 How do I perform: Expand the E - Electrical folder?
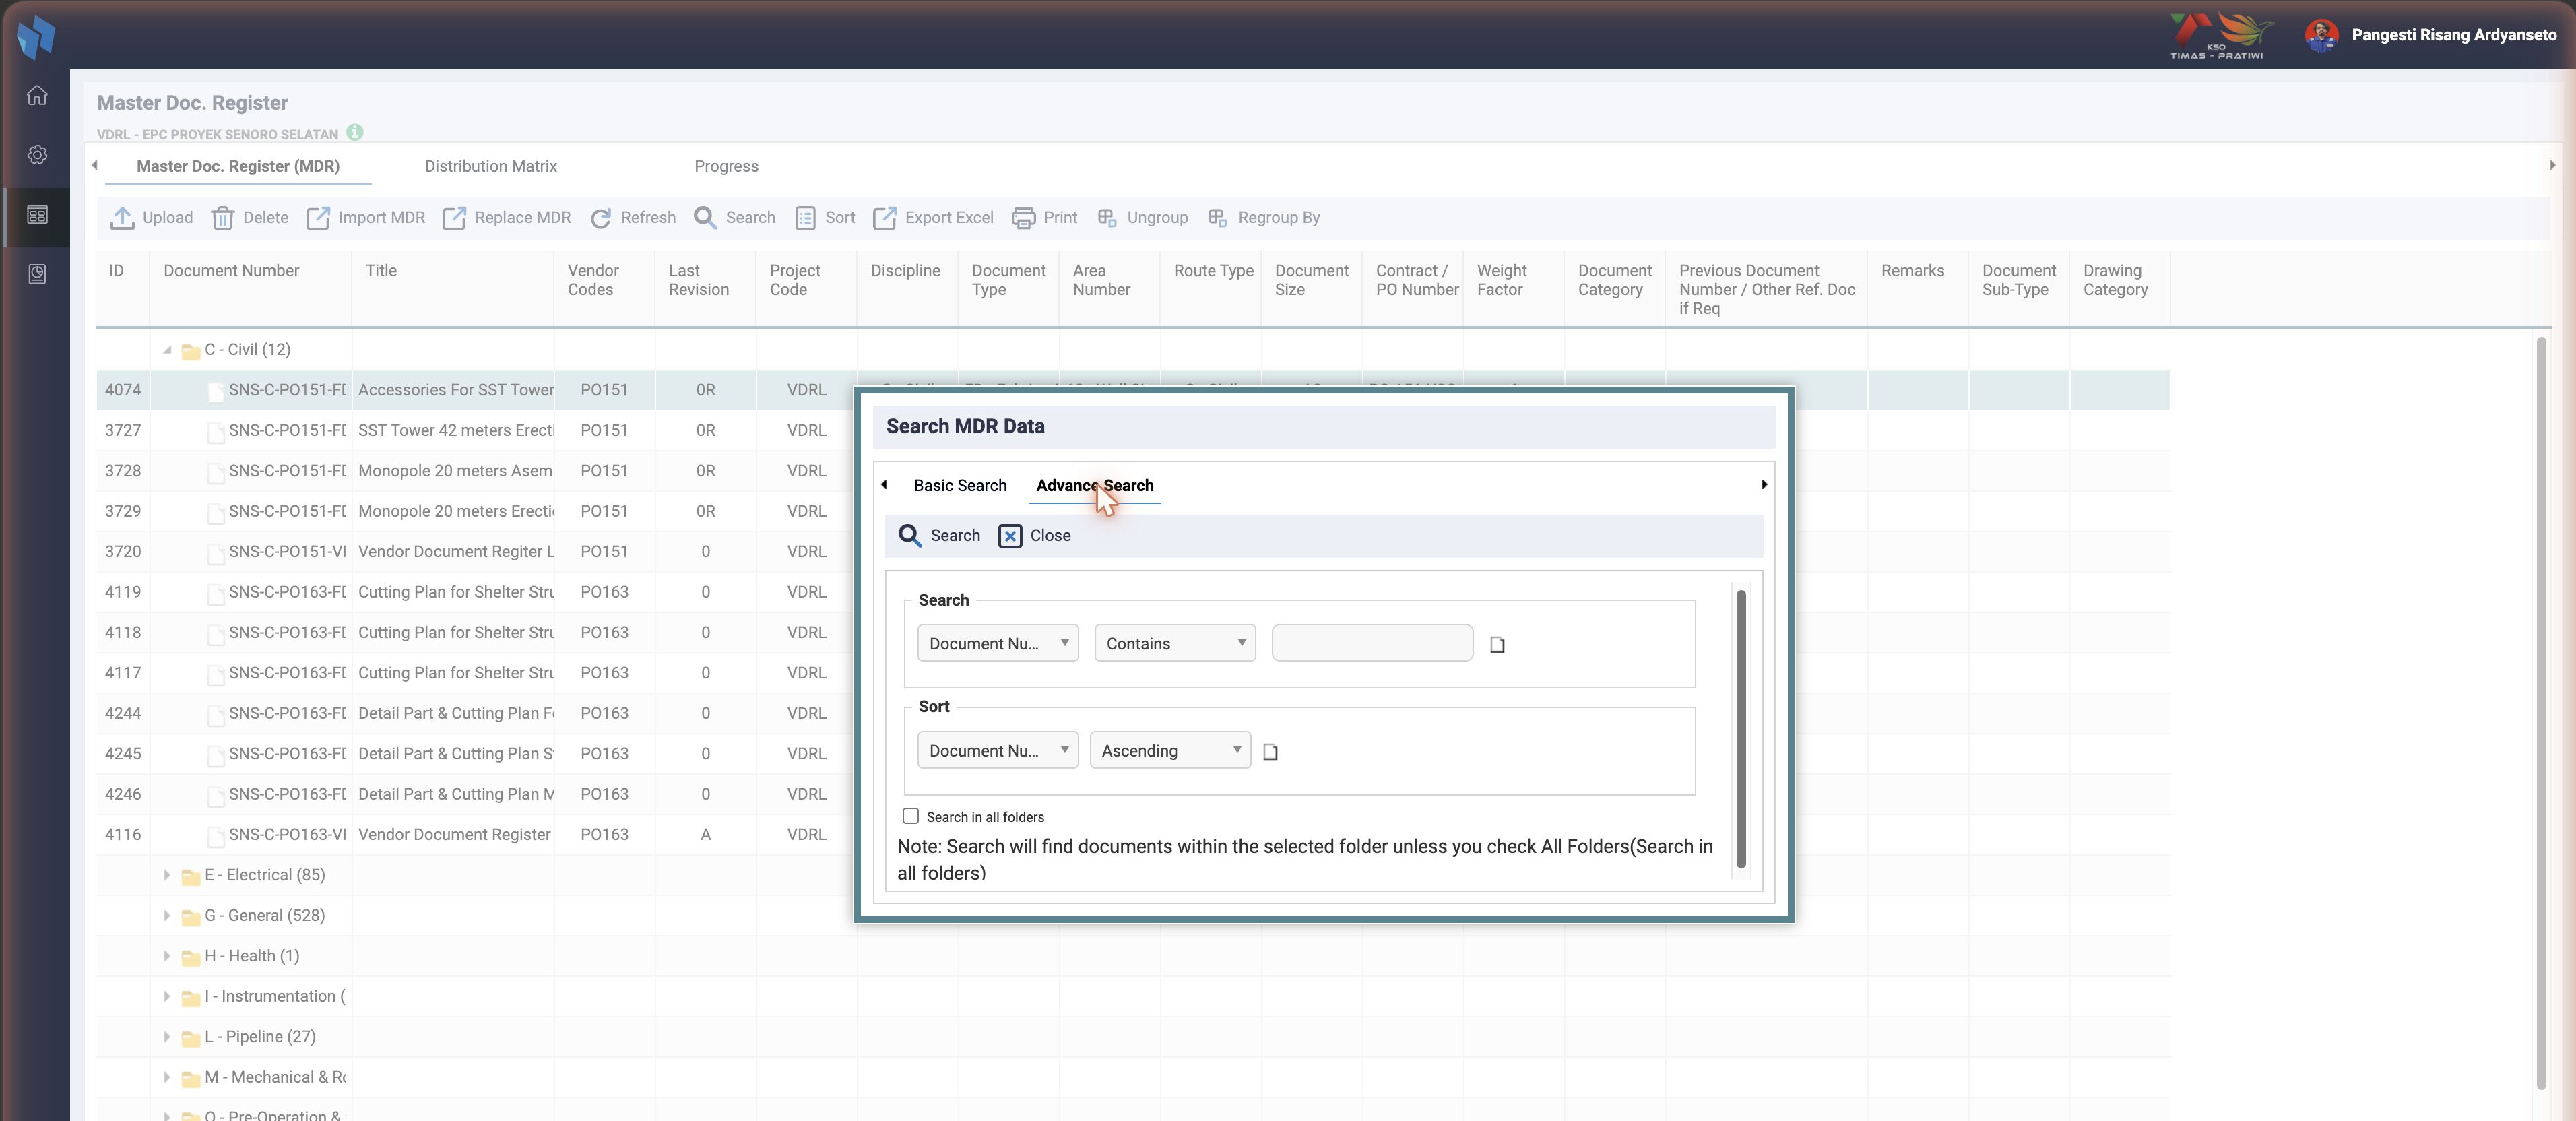coord(166,875)
